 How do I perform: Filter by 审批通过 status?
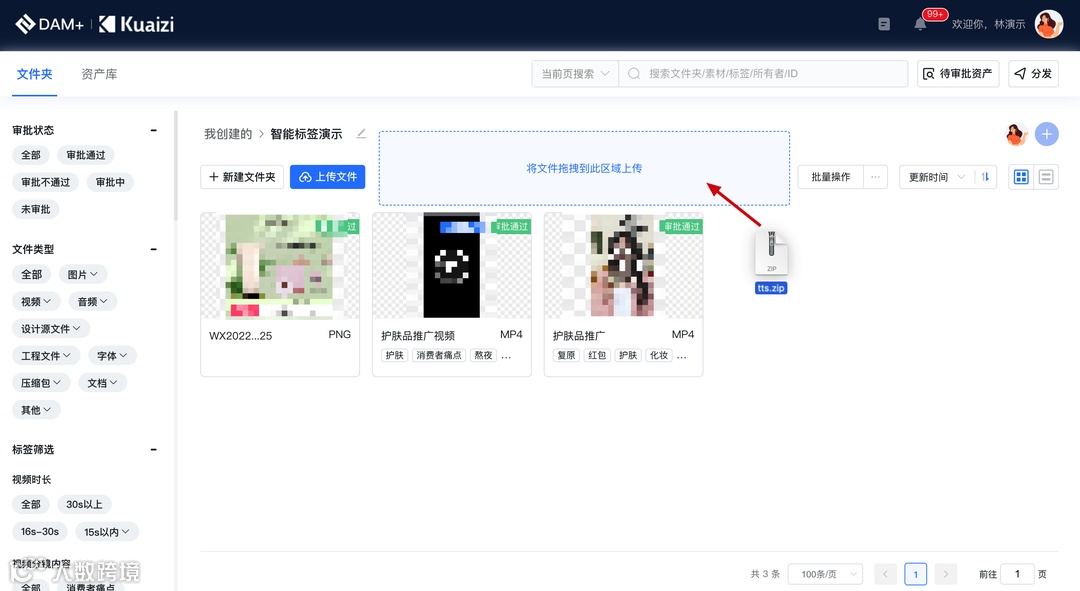(x=86, y=155)
